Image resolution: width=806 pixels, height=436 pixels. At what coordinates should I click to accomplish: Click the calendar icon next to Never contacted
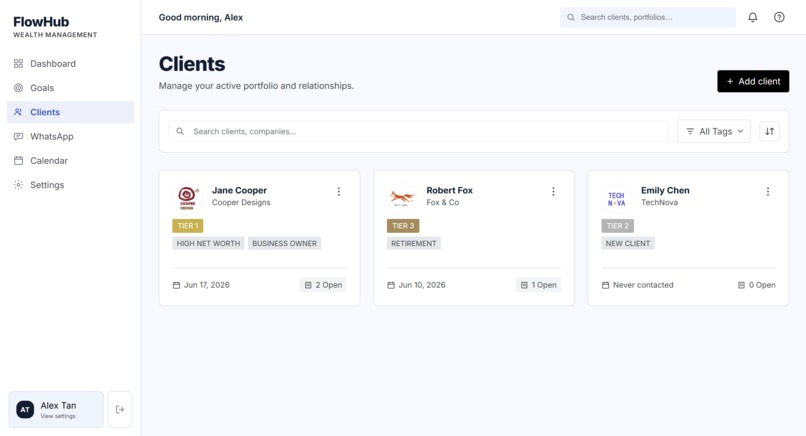pyautogui.click(x=606, y=285)
